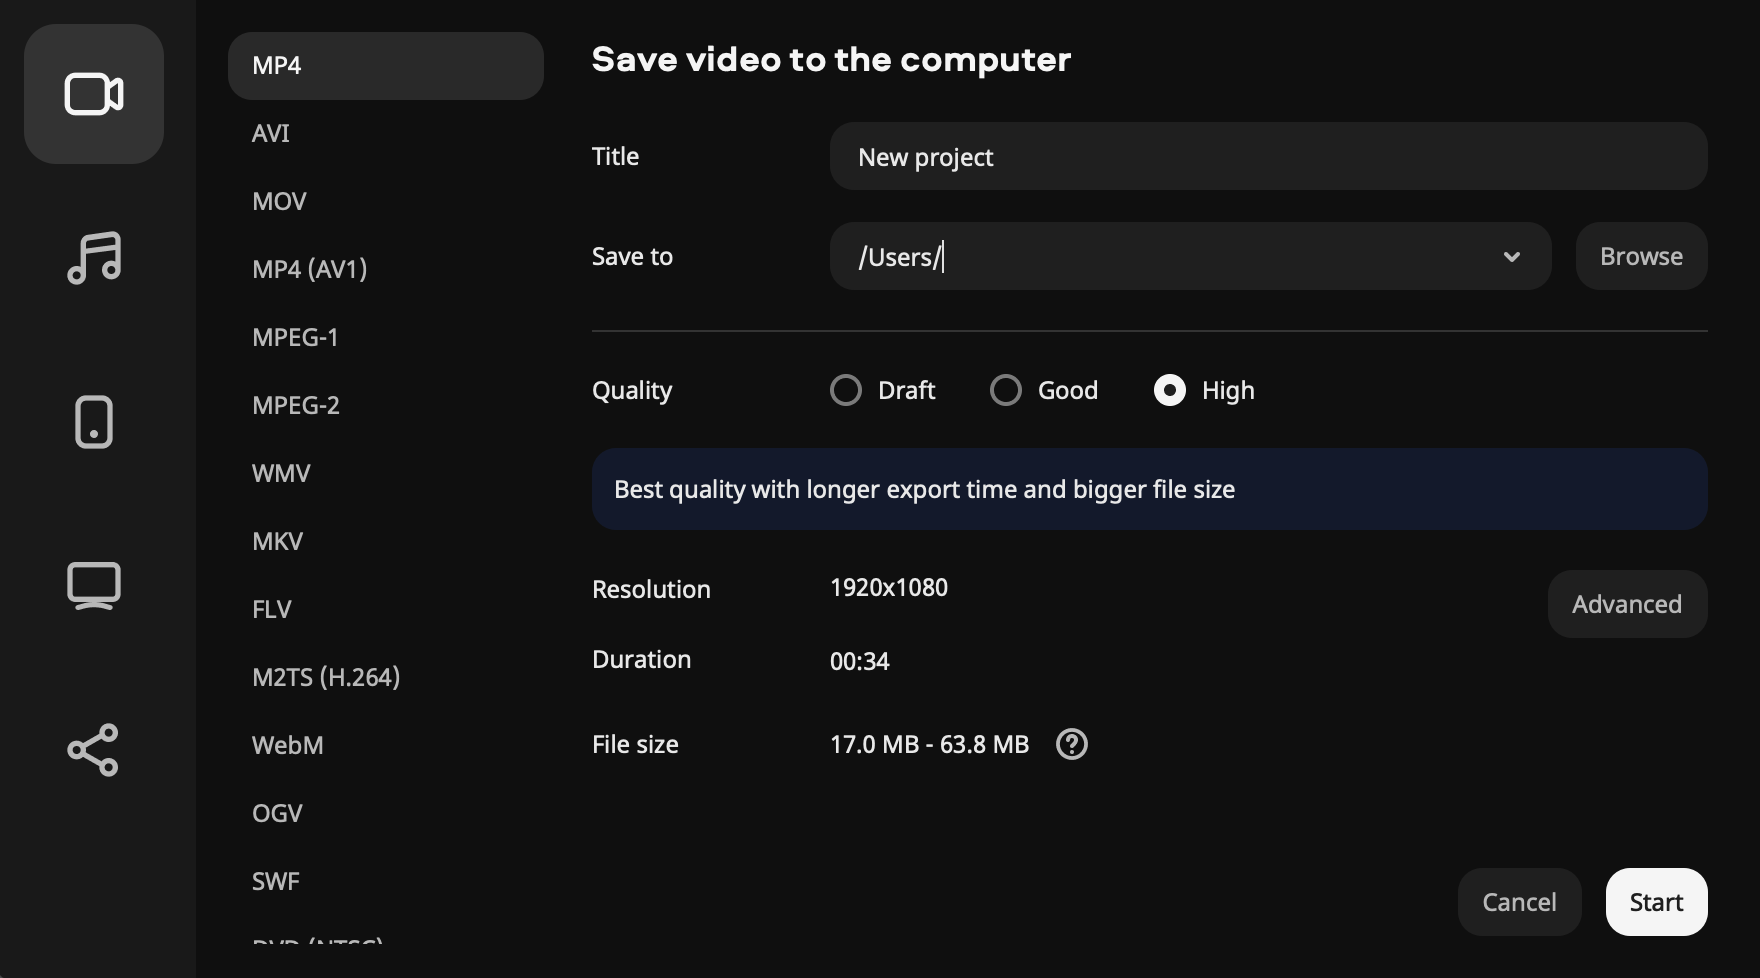The height and width of the screenshot is (978, 1760).
Task: Click the 1920x1080 resolution value
Action: pyautogui.click(x=889, y=587)
